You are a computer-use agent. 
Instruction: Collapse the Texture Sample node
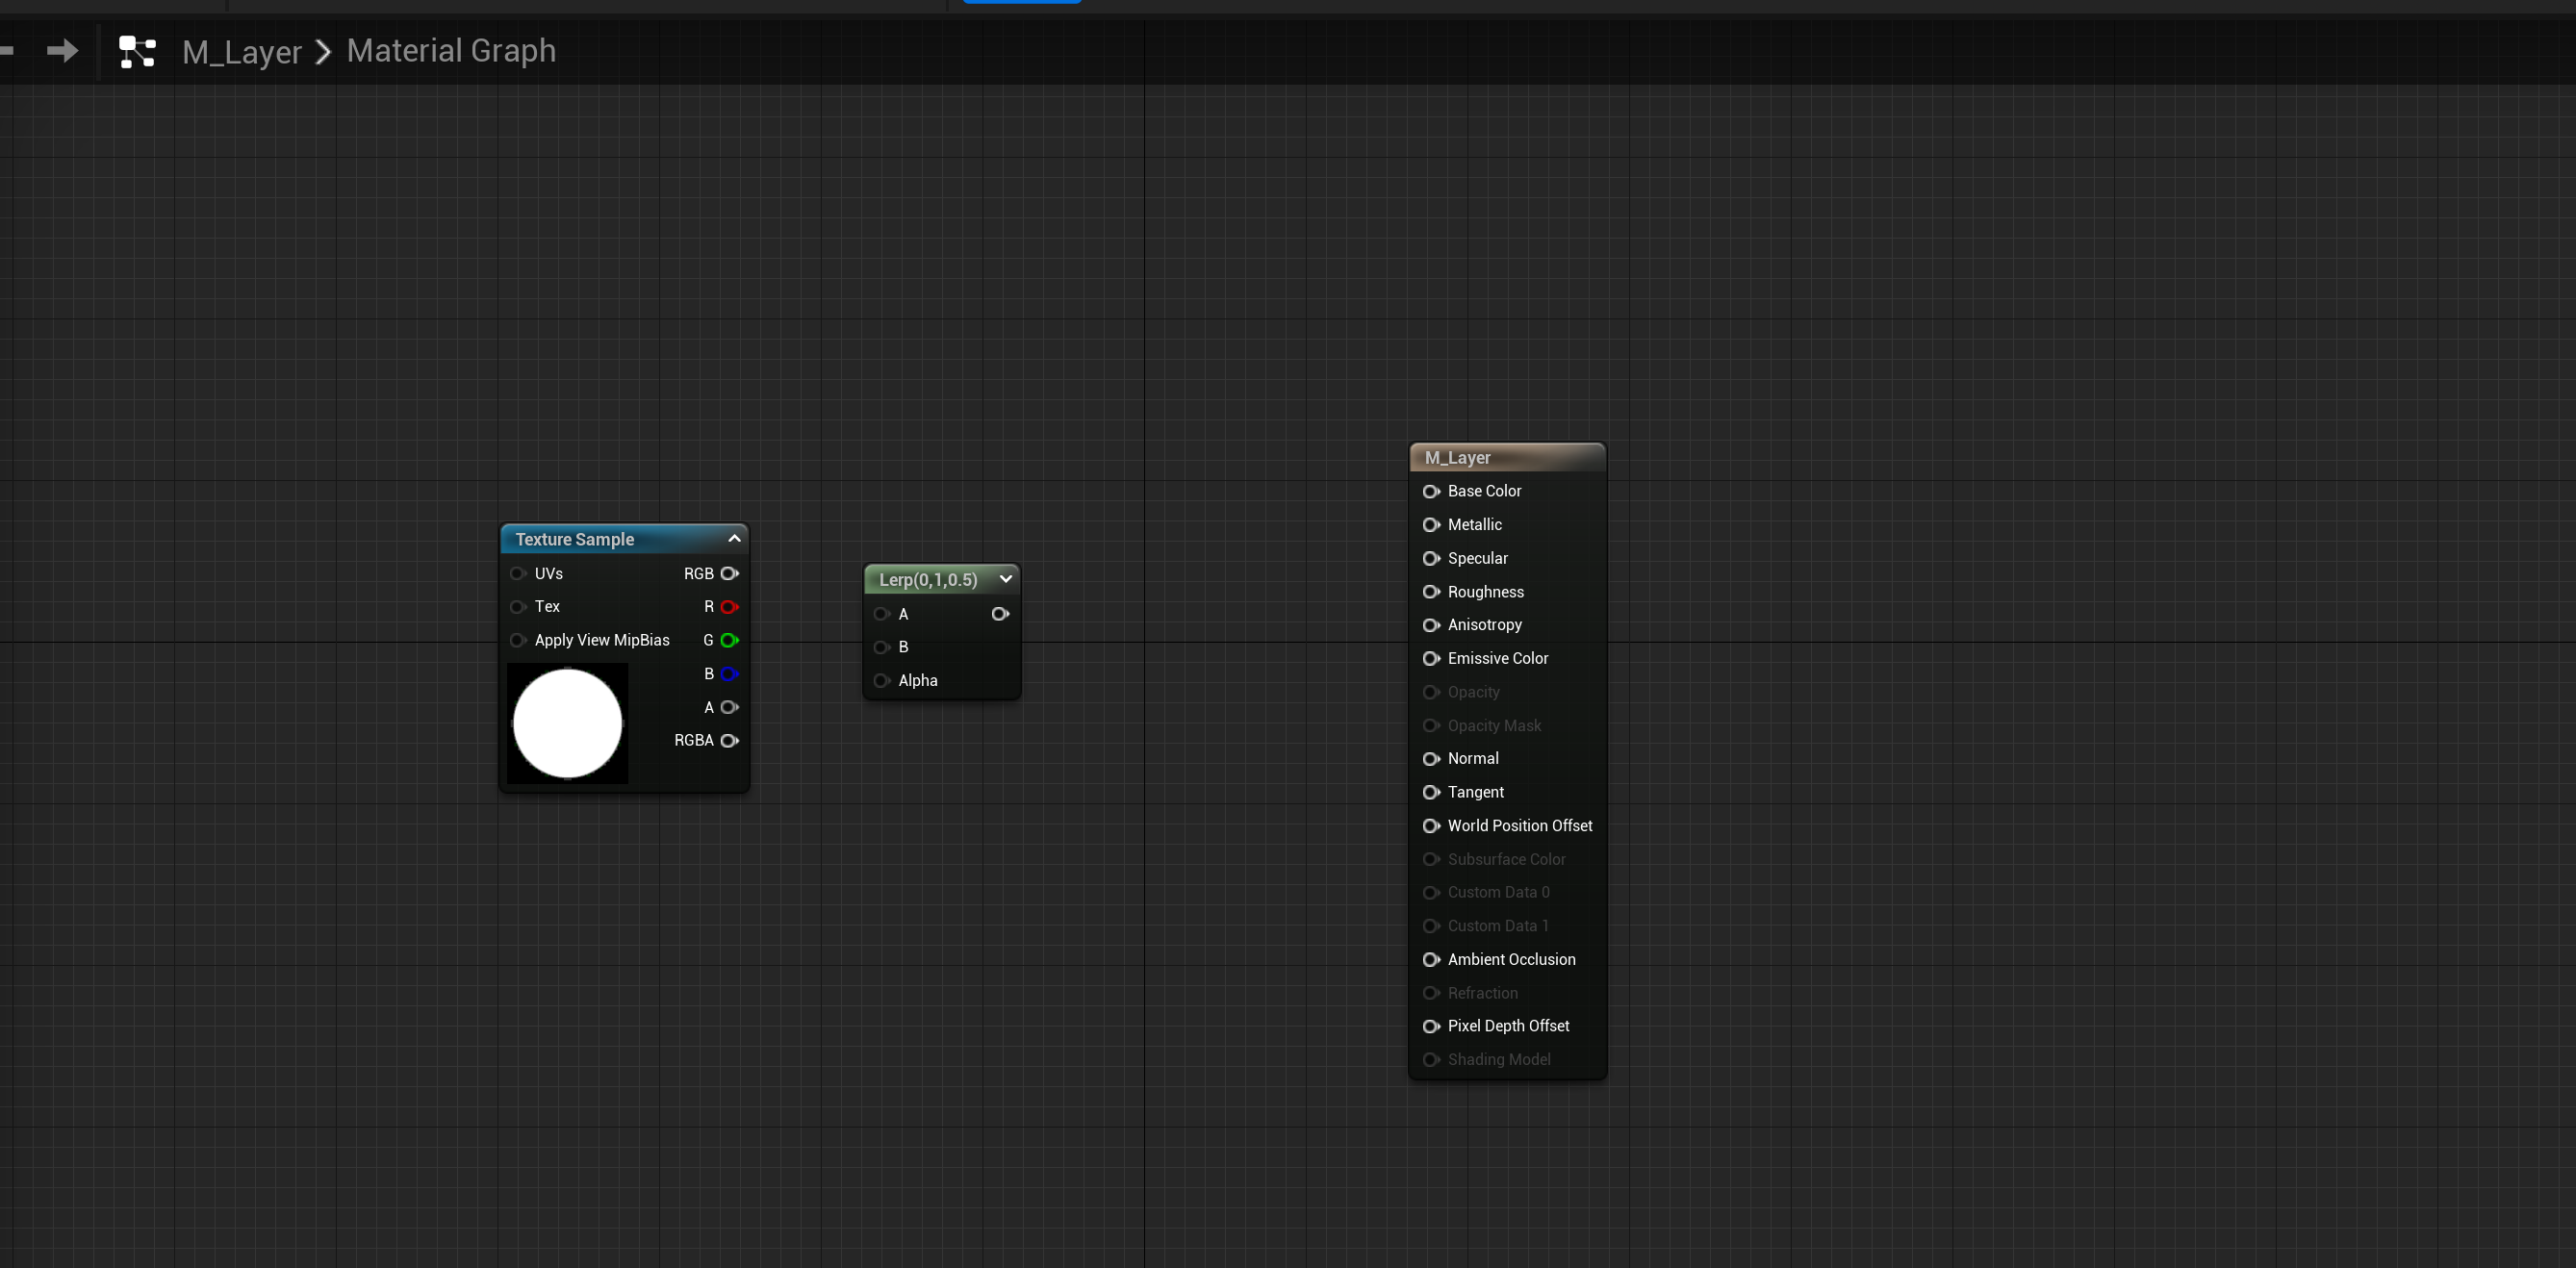tap(734, 539)
